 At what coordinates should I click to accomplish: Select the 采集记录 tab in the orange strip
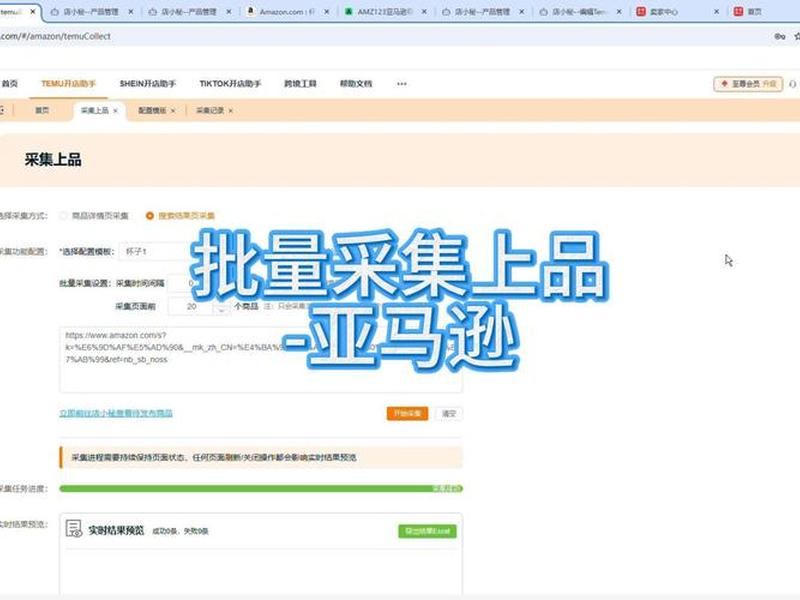tap(210, 110)
